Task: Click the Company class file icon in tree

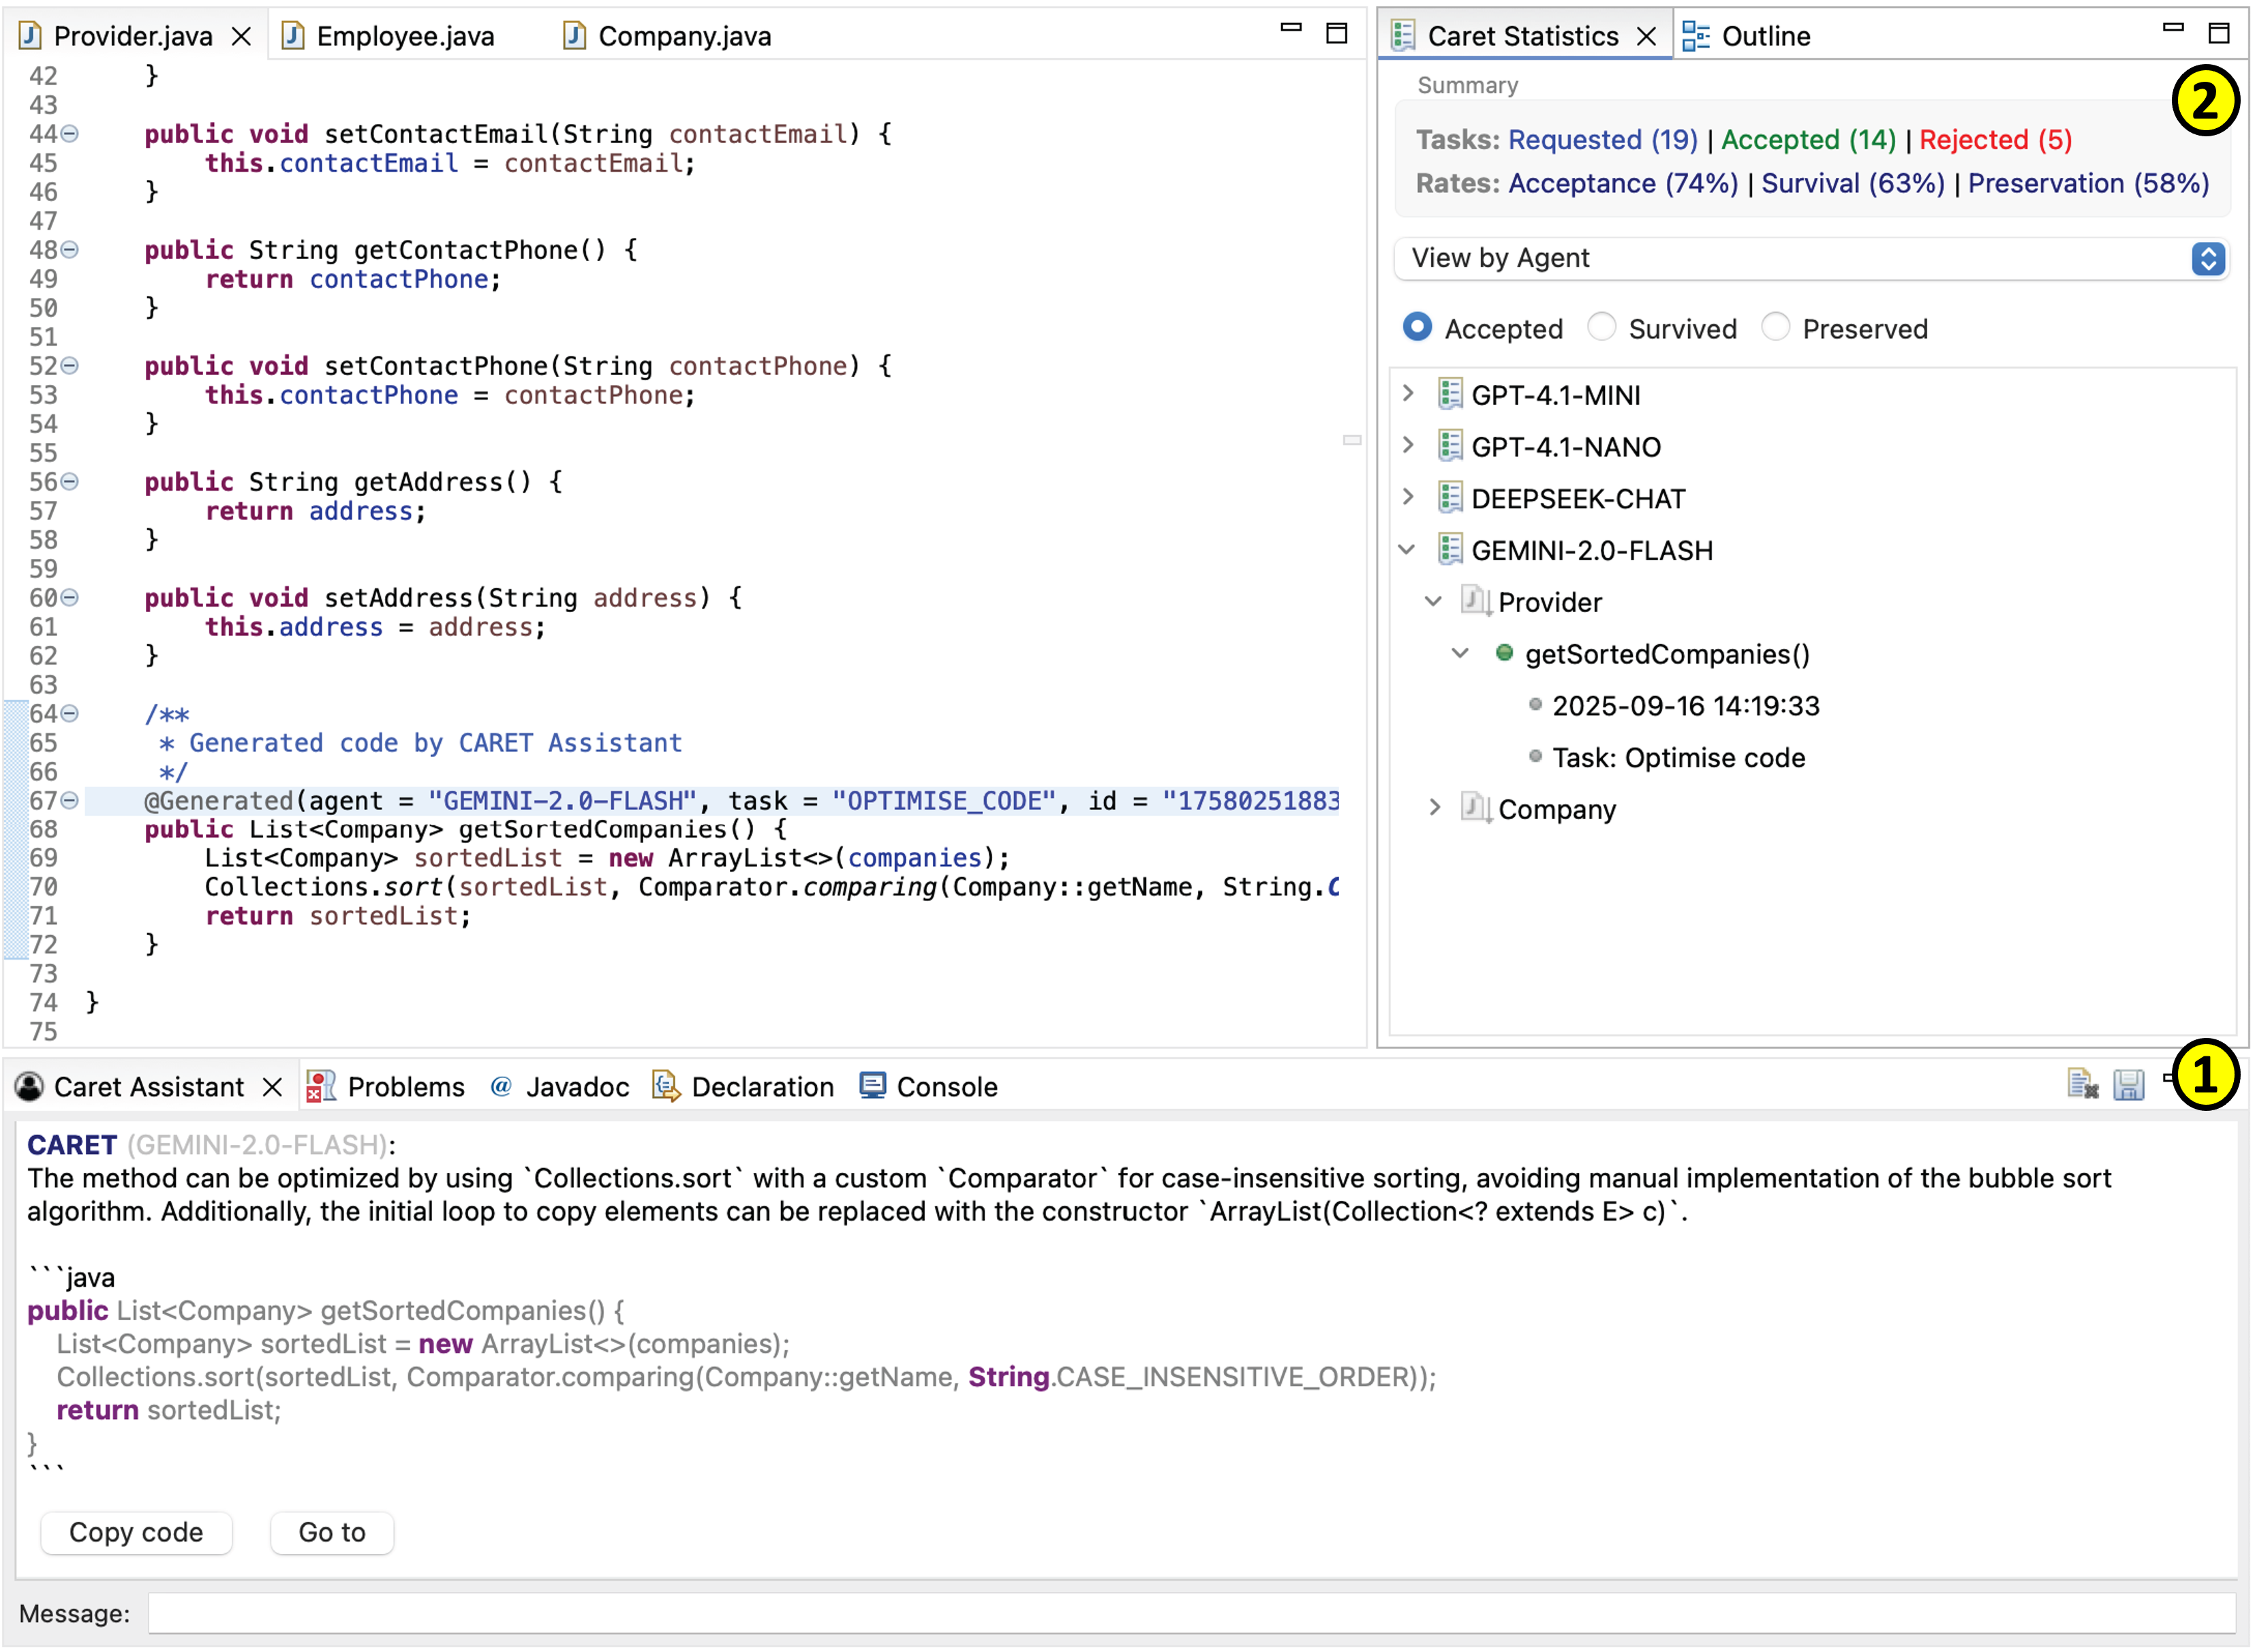Action: click(x=1474, y=808)
